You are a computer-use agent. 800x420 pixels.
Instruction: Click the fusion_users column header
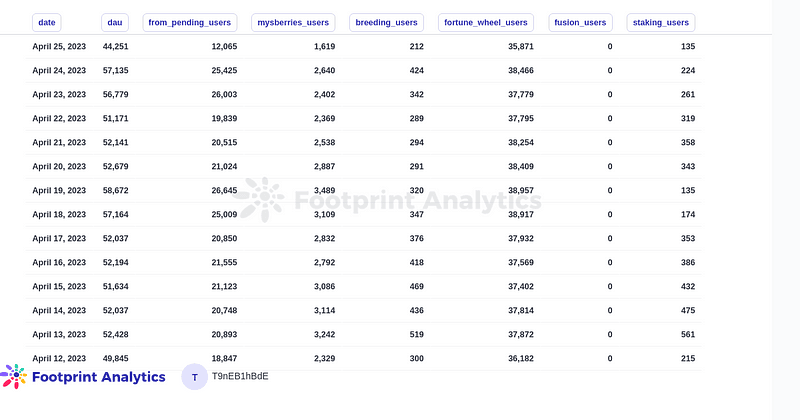[x=582, y=22]
